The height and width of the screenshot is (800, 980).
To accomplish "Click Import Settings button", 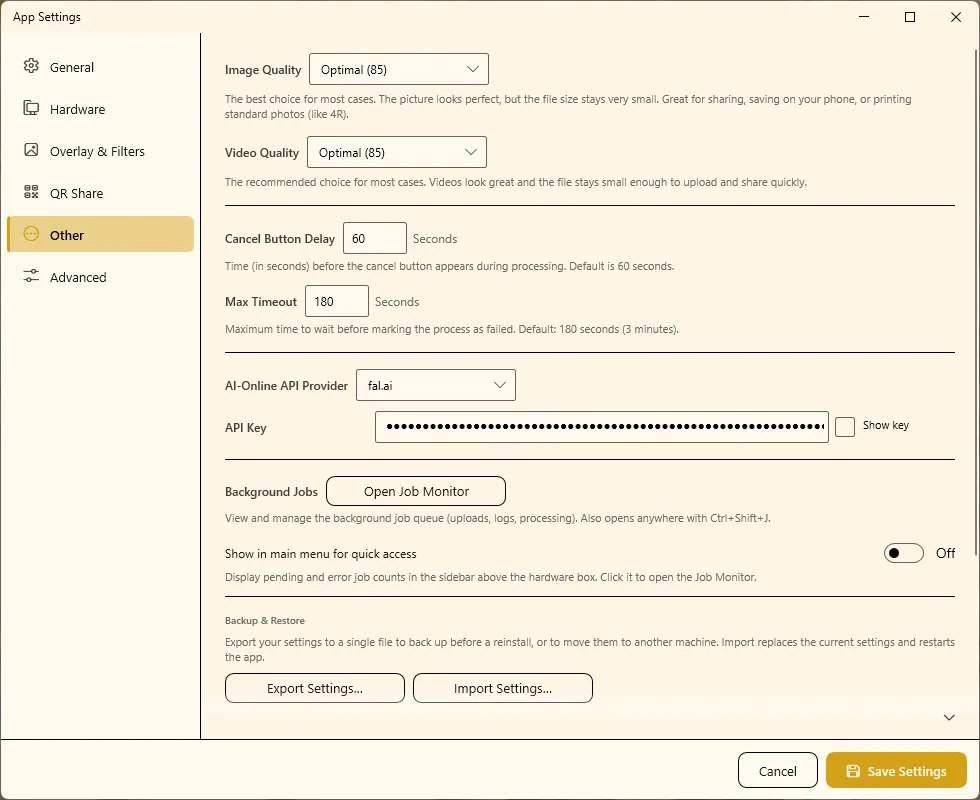I will click(503, 688).
